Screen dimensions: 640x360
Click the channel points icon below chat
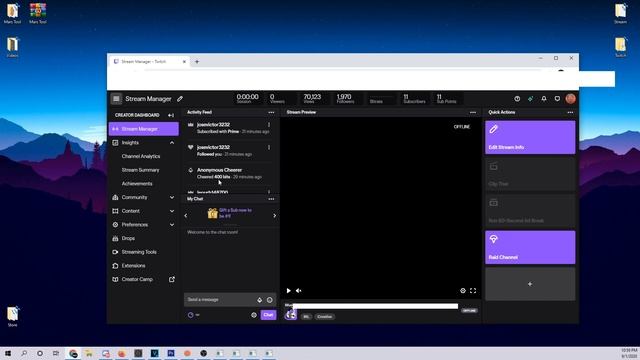click(x=191, y=315)
